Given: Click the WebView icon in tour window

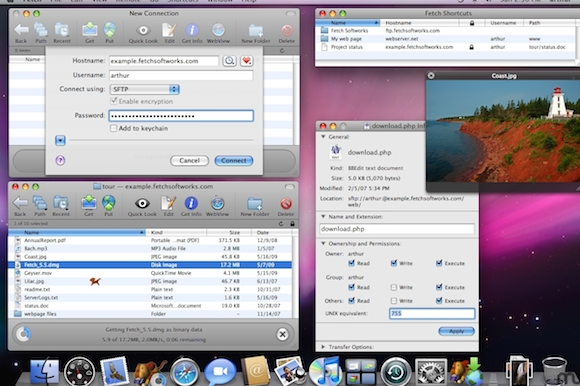Looking at the screenshot, I should click(x=218, y=203).
